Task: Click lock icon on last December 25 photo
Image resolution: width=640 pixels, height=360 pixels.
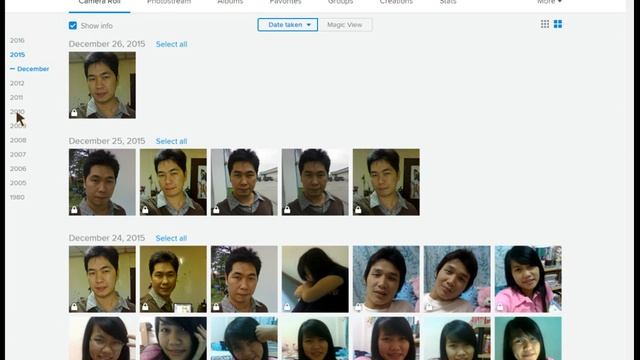Action: click(358, 210)
